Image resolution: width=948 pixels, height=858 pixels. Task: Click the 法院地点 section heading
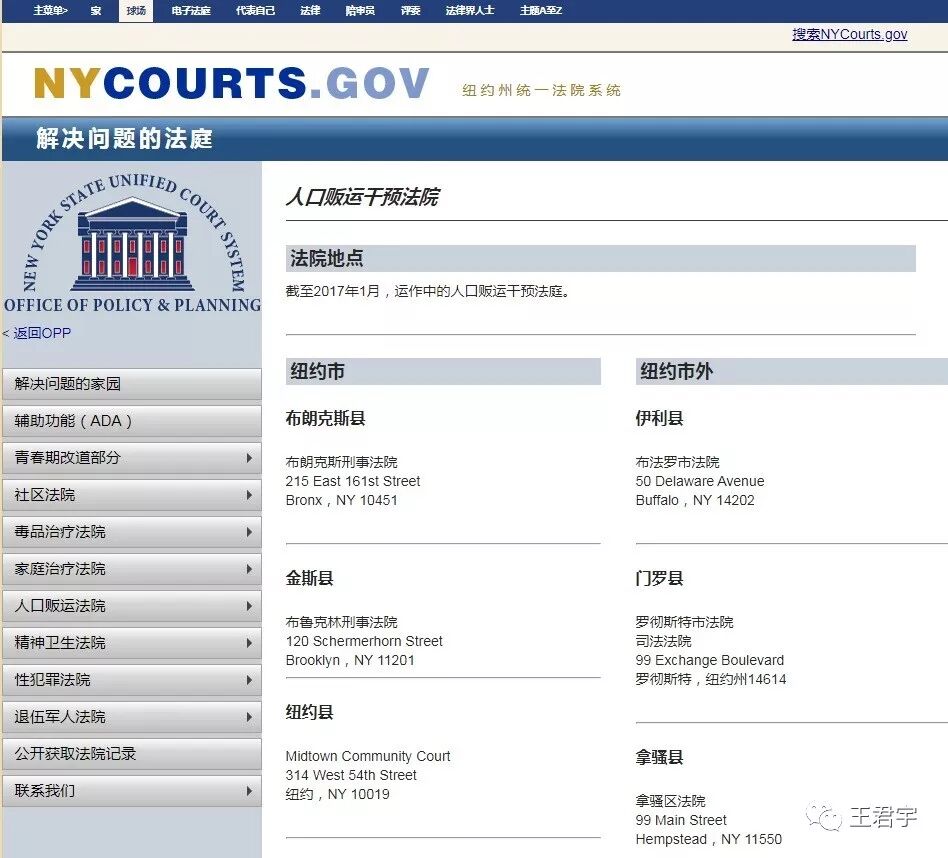326,258
